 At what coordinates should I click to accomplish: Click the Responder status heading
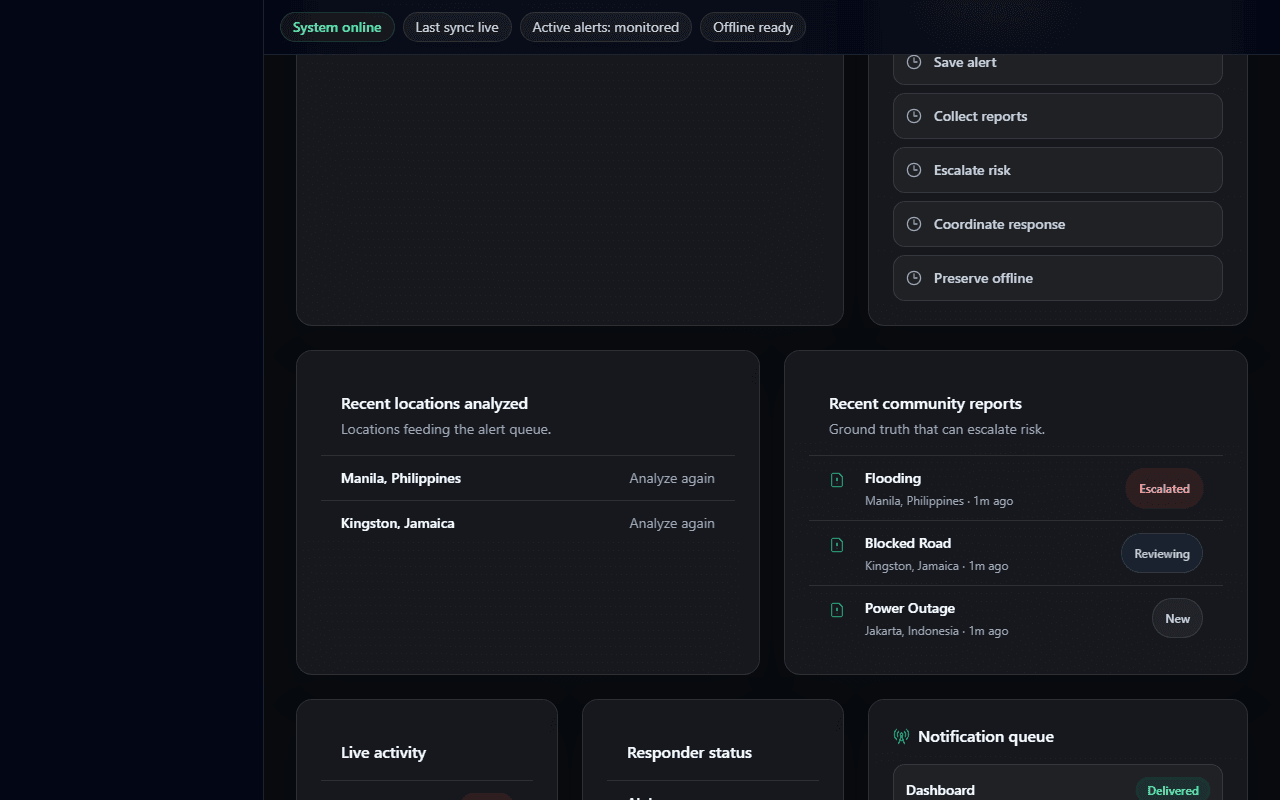[689, 753]
